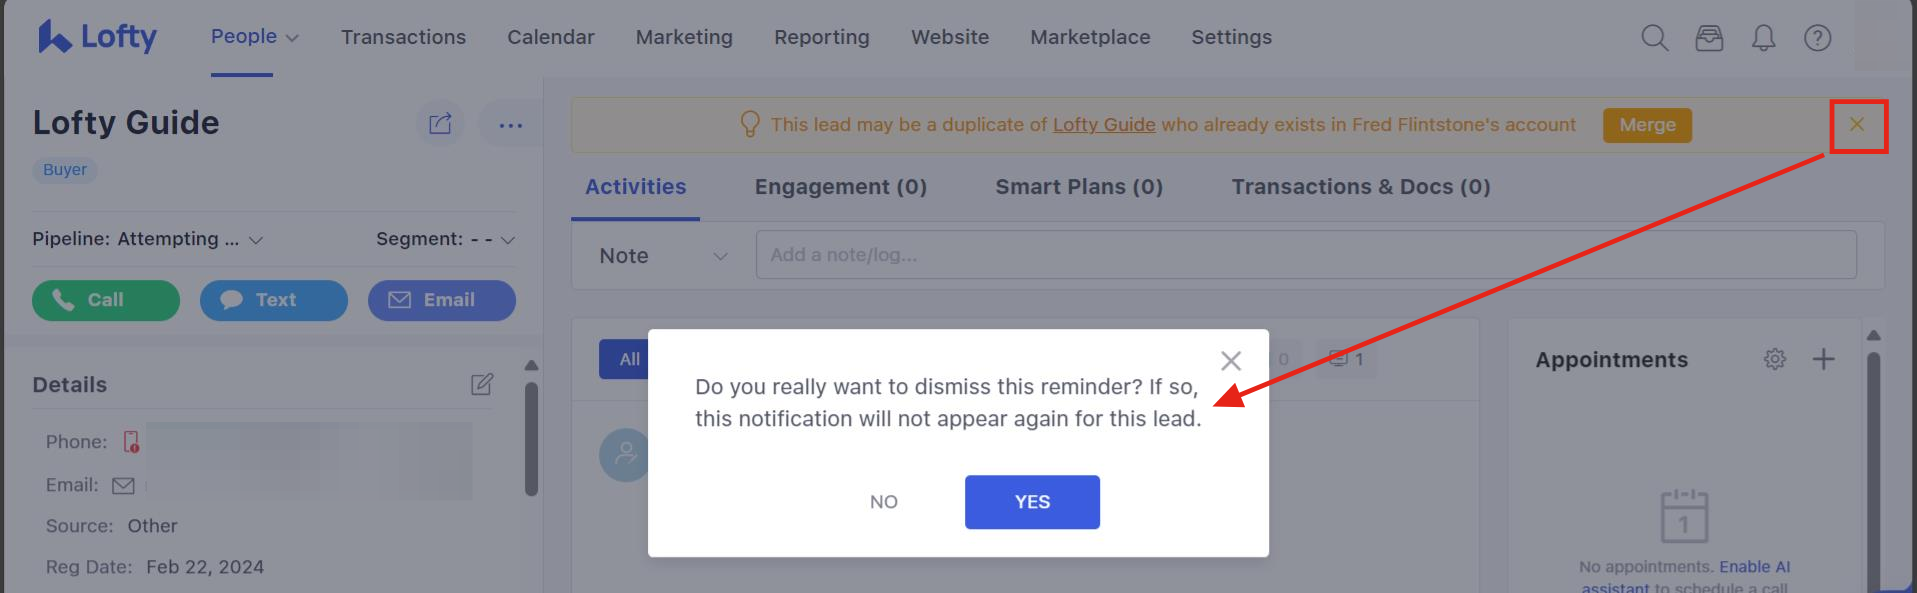Image resolution: width=1917 pixels, height=593 pixels.
Task: Click the Add a note/log field
Action: (x=1306, y=255)
